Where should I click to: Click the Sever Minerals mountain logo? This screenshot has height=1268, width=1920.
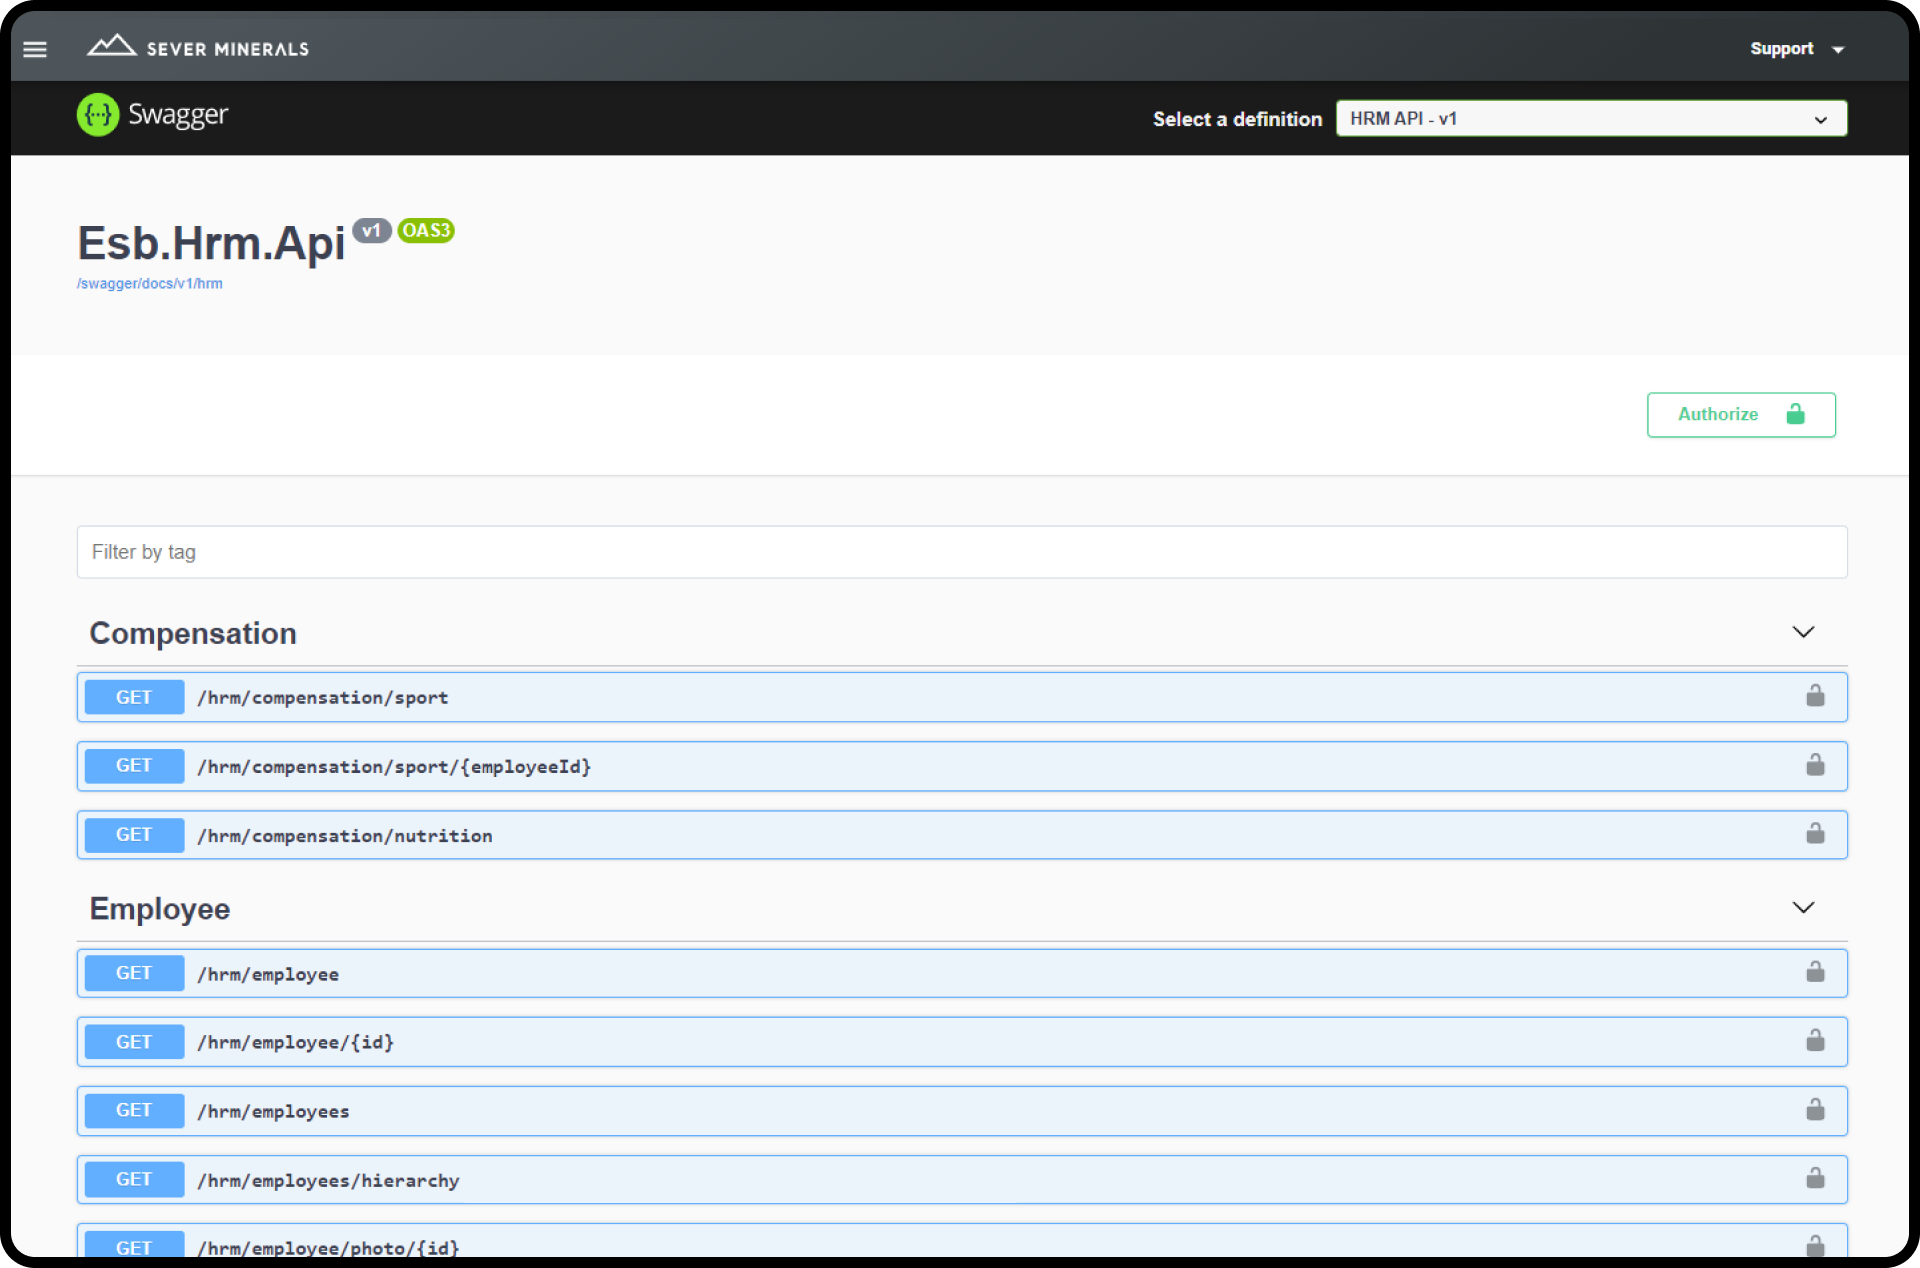[x=111, y=46]
